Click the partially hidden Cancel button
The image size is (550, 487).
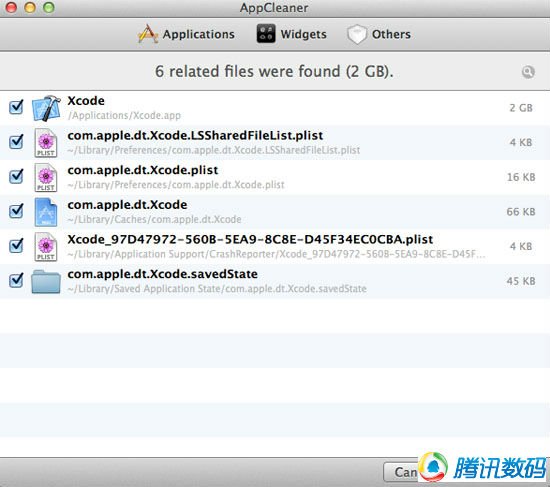tap(401, 472)
